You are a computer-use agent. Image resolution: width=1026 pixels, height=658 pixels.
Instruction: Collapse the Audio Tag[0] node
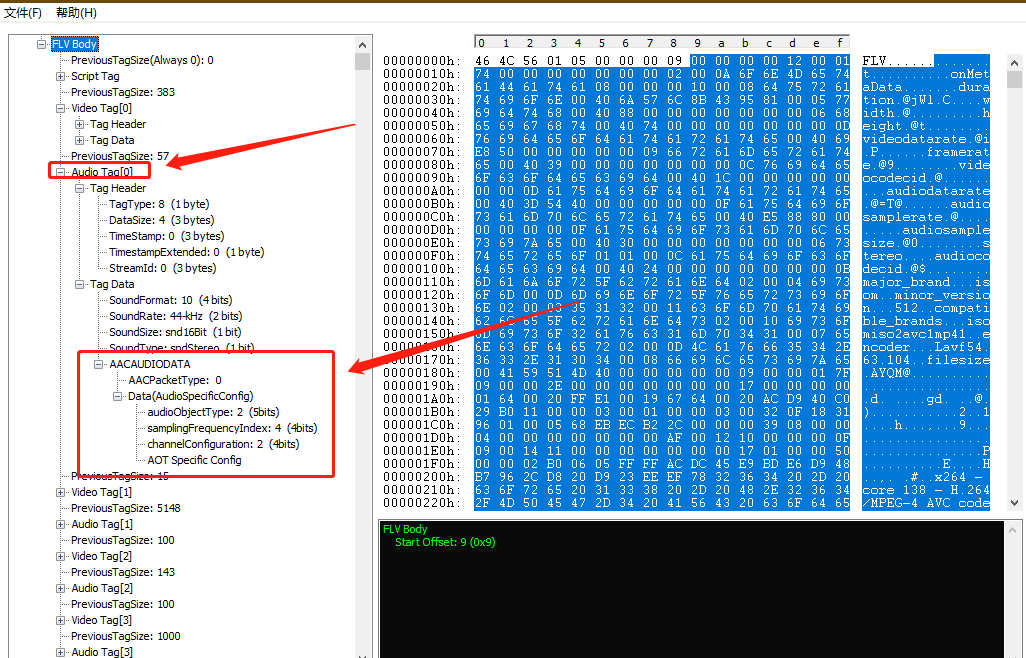60,172
